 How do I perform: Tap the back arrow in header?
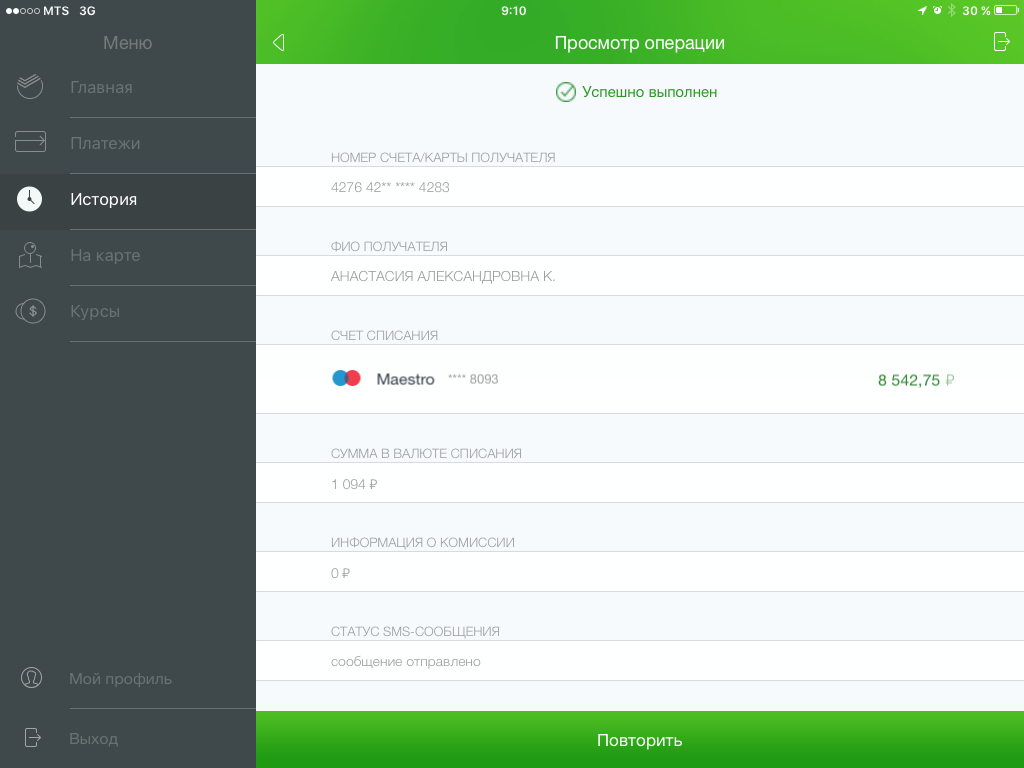point(279,42)
